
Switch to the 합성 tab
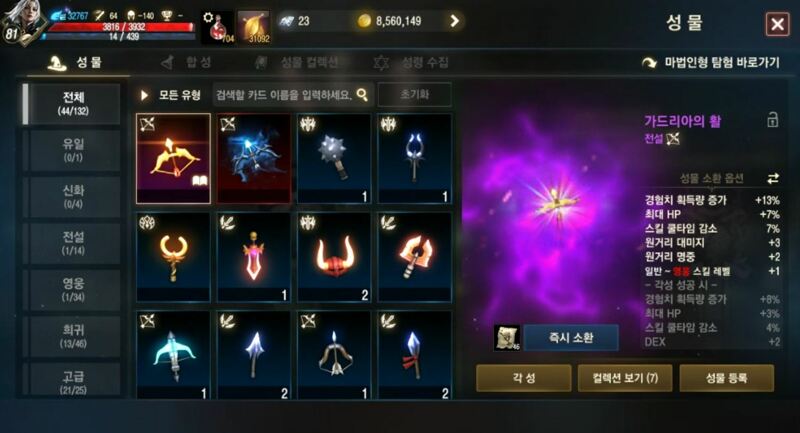tap(187, 63)
